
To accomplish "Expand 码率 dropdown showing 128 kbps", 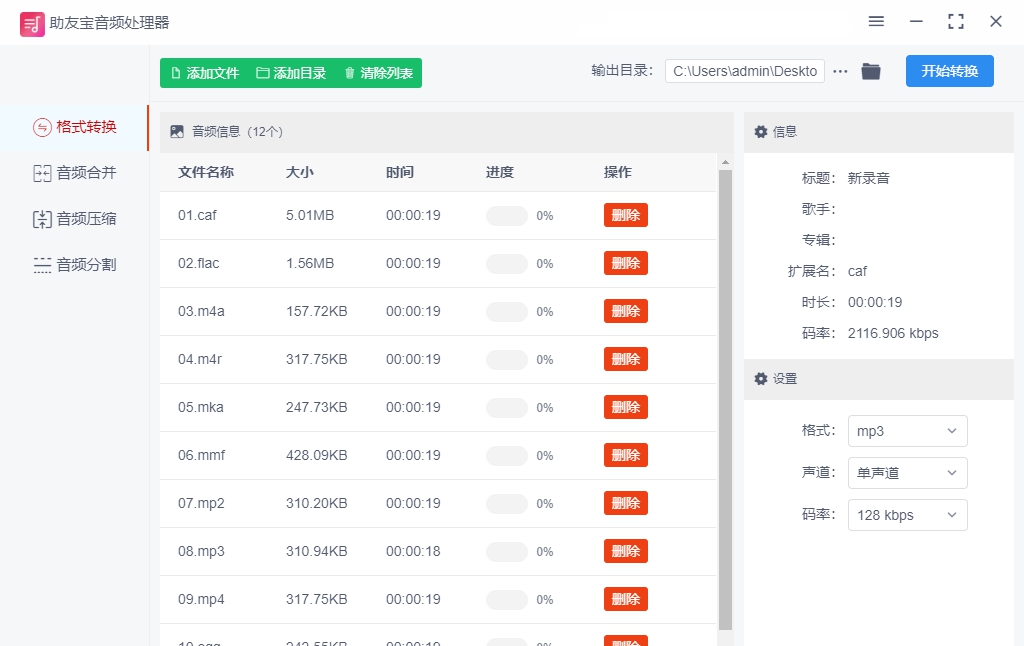I will click(907, 515).
